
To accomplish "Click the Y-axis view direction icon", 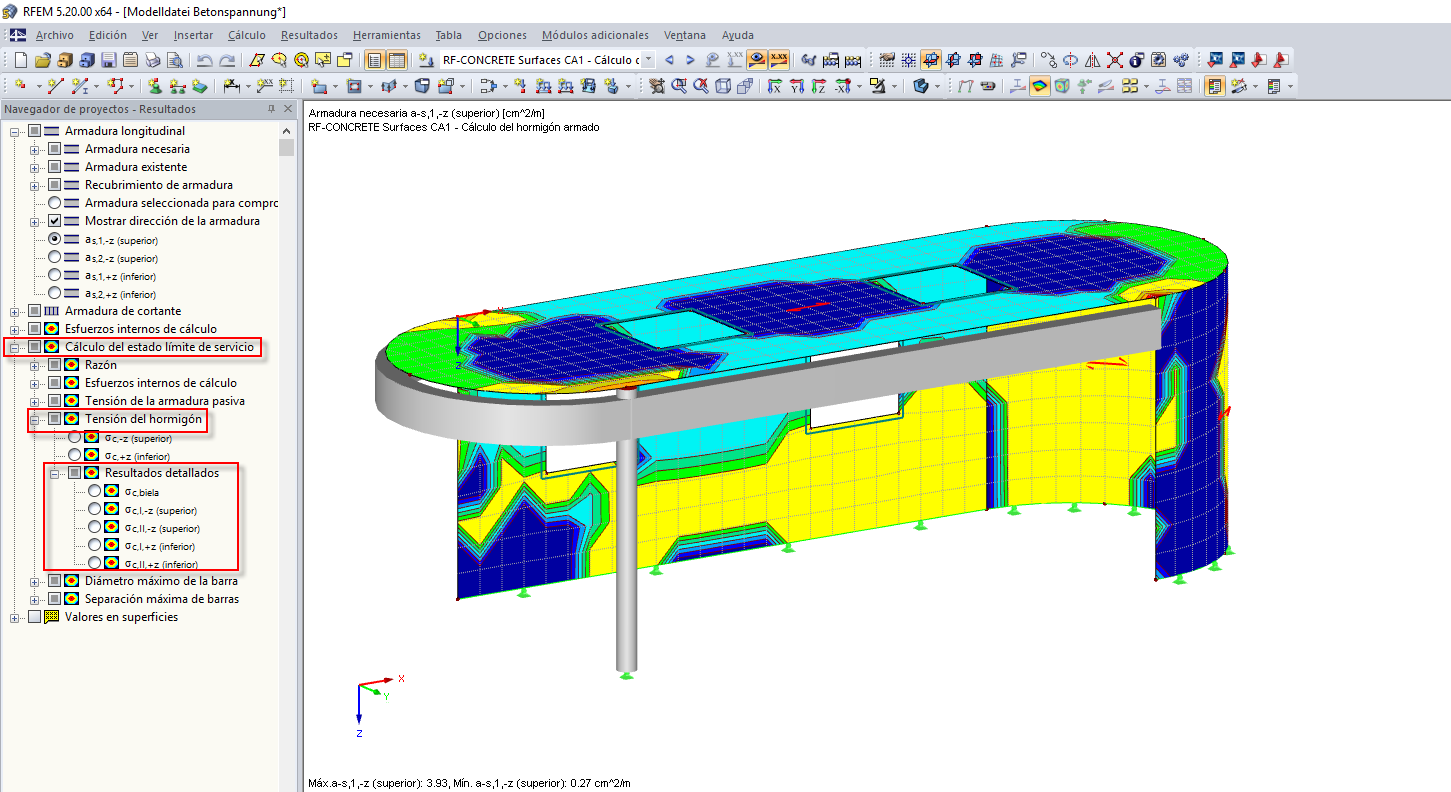I will 797,86.
